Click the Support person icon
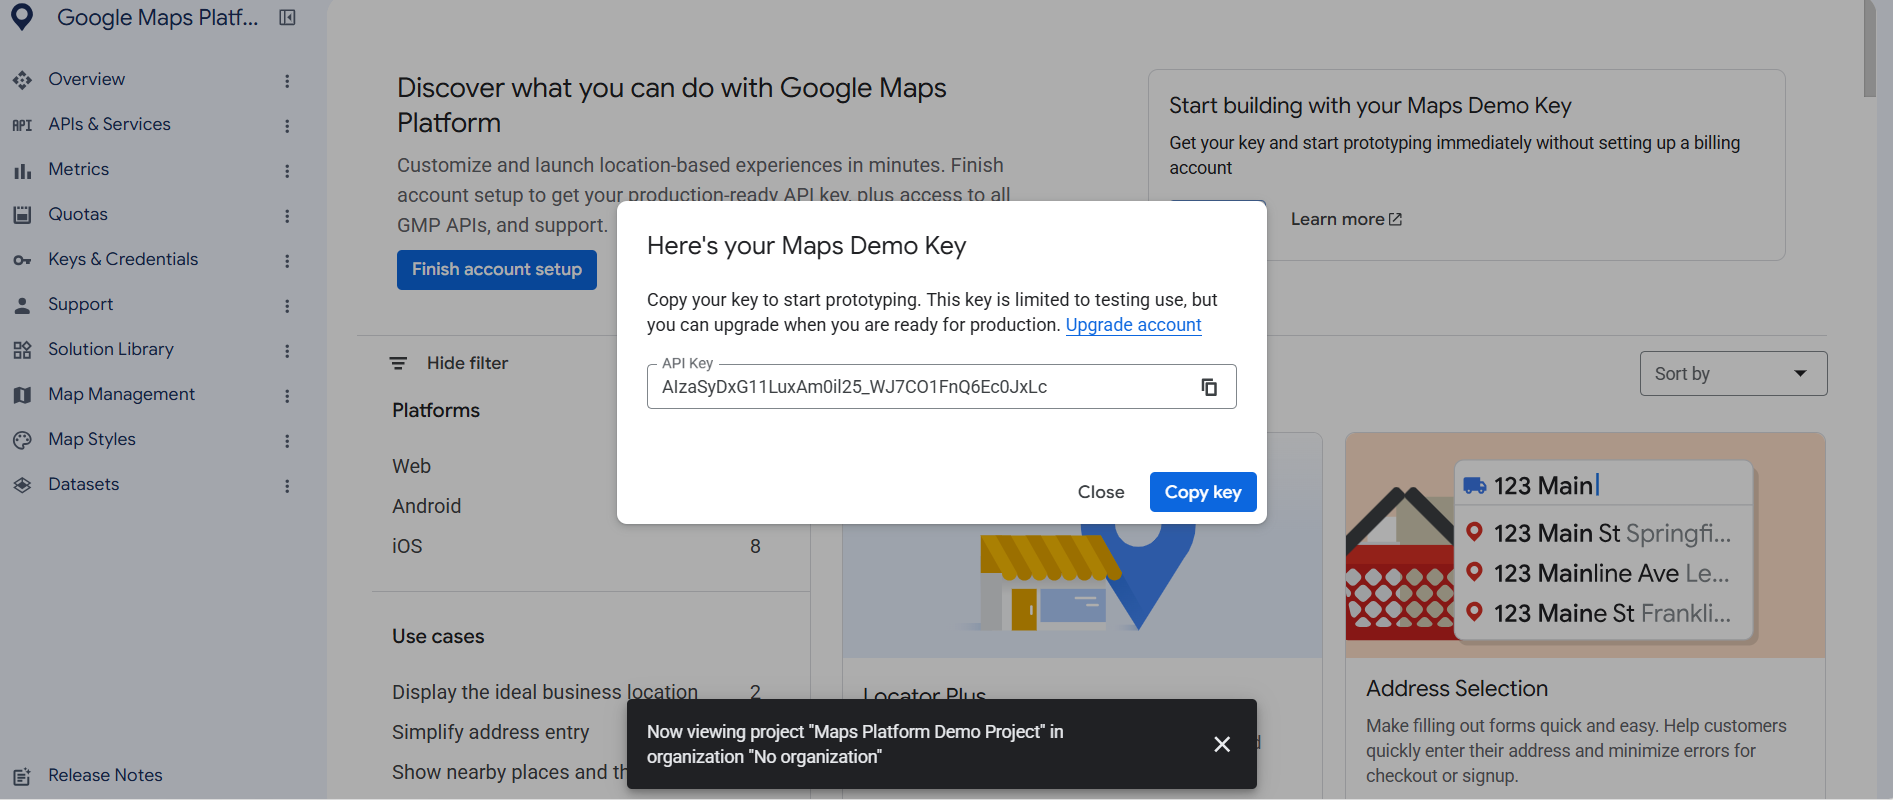The width and height of the screenshot is (1893, 800). tap(22, 305)
